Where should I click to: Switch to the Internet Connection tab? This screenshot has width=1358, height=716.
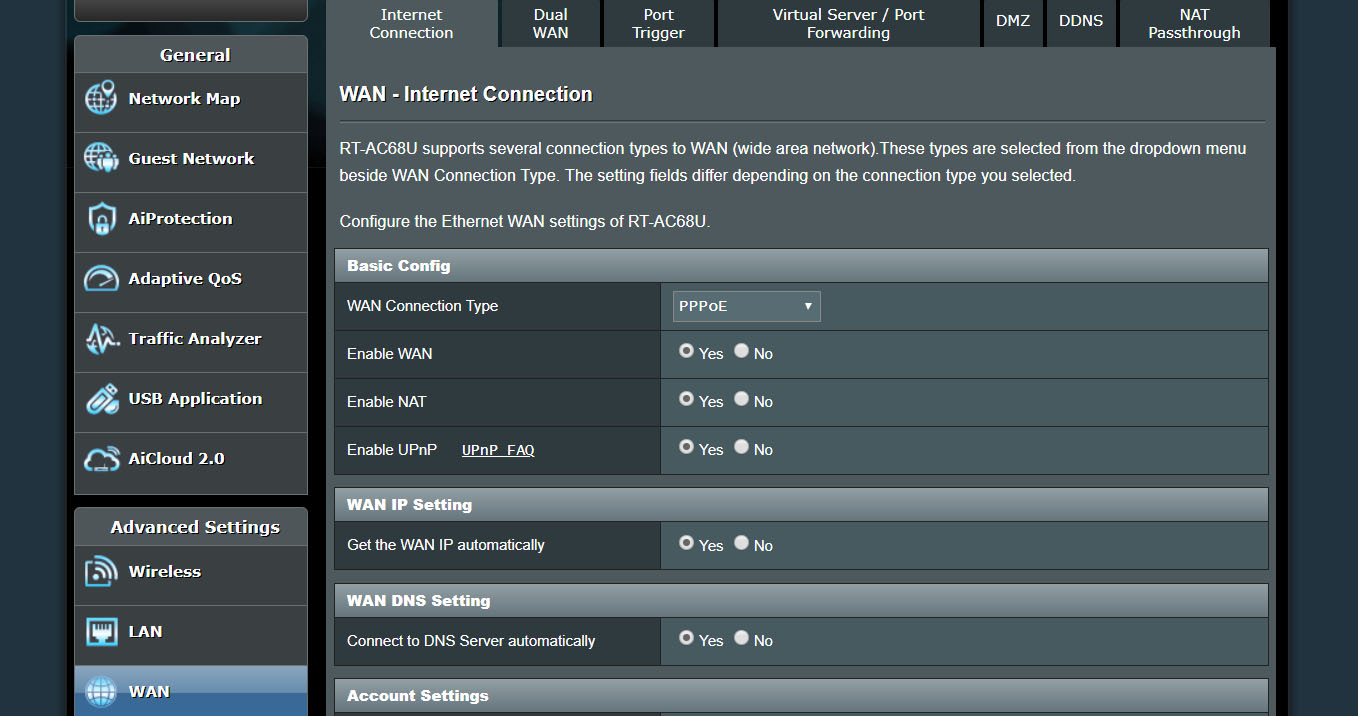click(x=411, y=23)
